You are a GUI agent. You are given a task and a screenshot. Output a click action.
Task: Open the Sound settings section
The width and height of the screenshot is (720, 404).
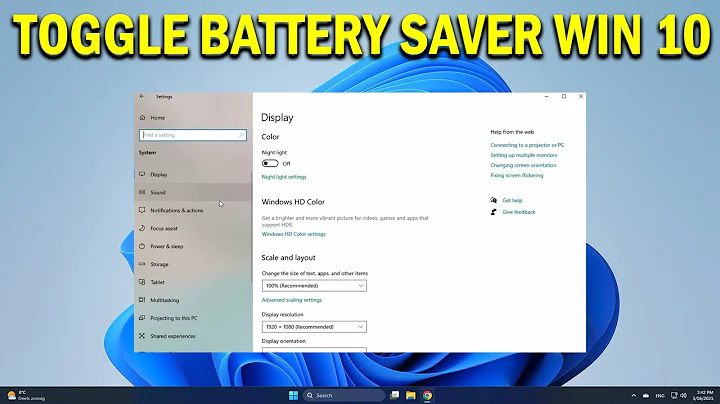coord(193,192)
